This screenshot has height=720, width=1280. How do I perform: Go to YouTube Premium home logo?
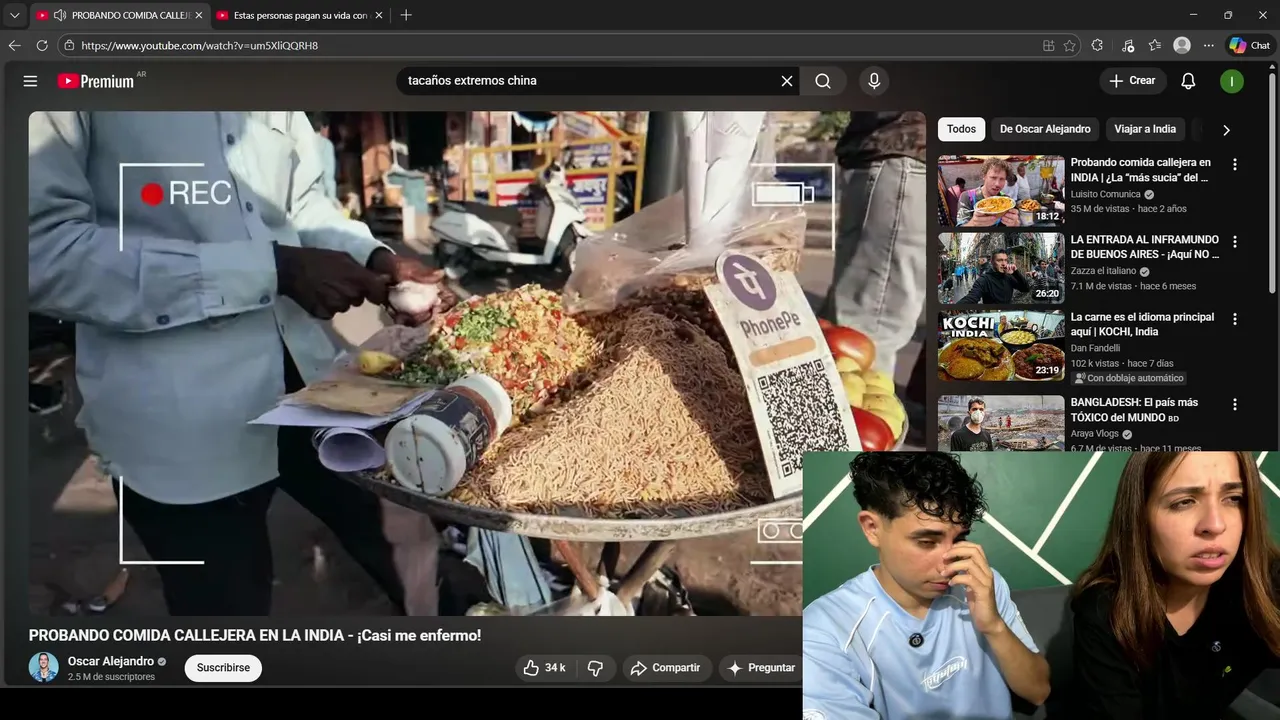(x=96, y=81)
